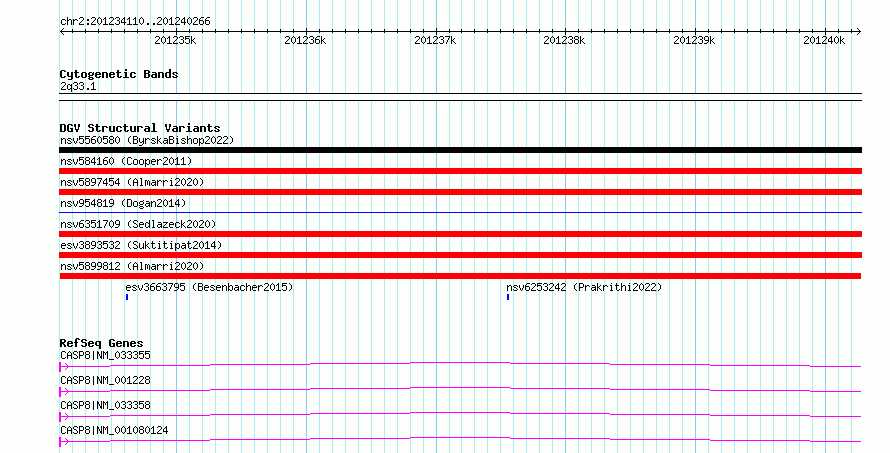Click the CASP8 NM_001080124 transcript start arrow

(x=64, y=442)
